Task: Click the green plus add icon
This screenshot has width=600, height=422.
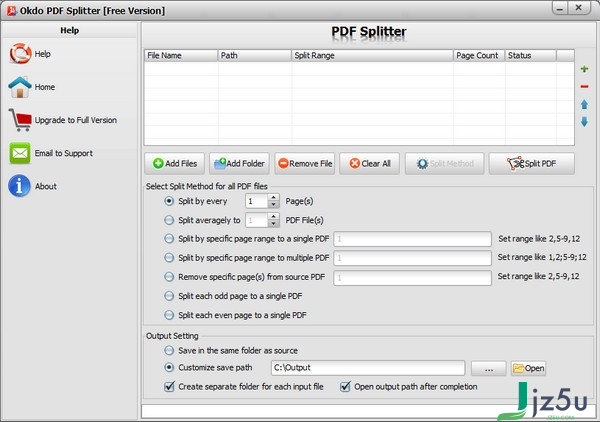Action: pos(584,69)
